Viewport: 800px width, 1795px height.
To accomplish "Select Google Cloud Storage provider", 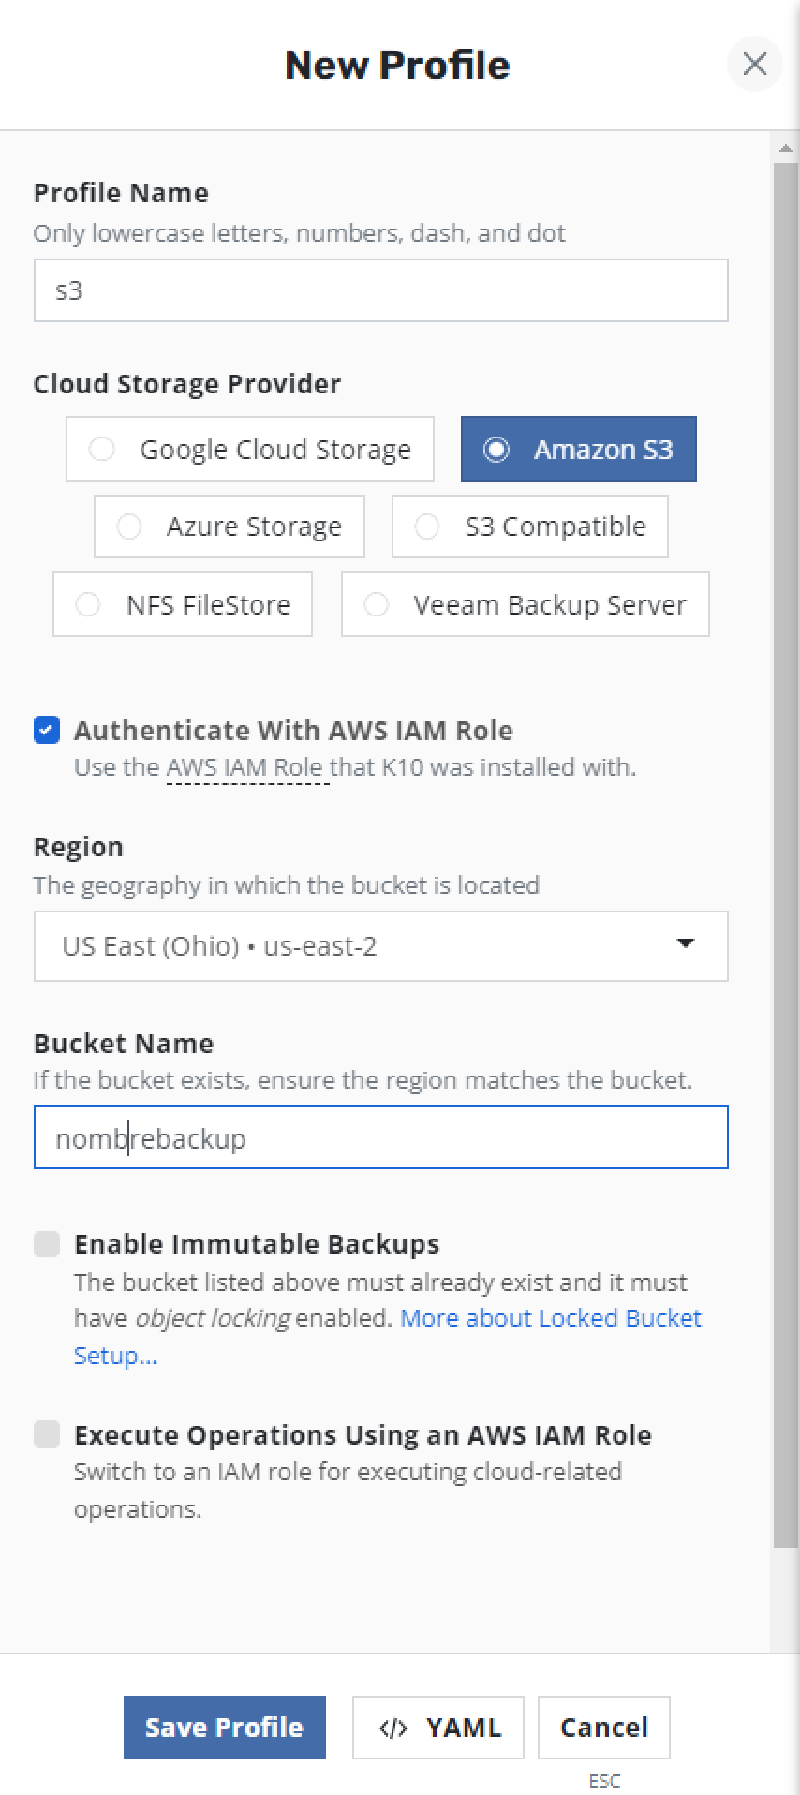I will [250, 449].
